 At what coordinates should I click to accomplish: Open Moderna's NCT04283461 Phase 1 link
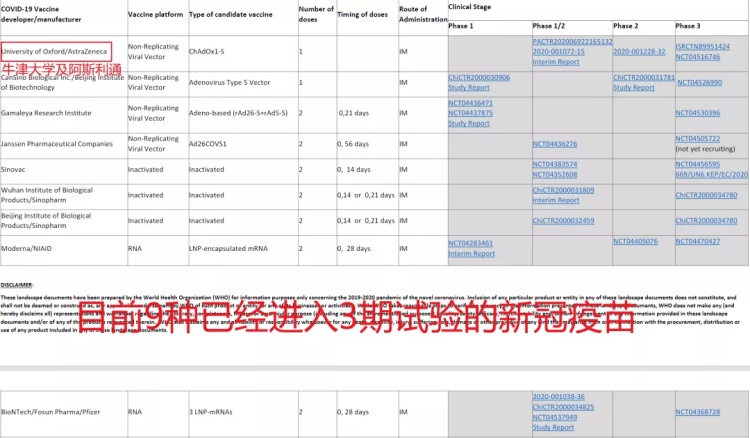click(470, 243)
